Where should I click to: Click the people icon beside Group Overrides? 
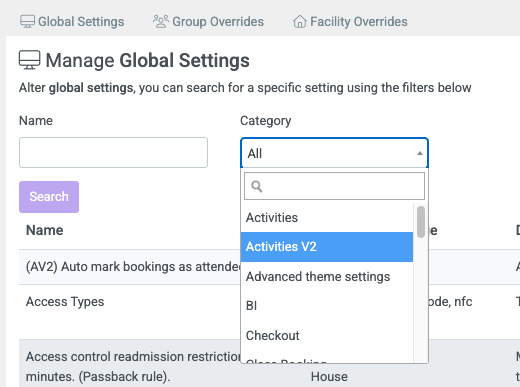(x=161, y=22)
